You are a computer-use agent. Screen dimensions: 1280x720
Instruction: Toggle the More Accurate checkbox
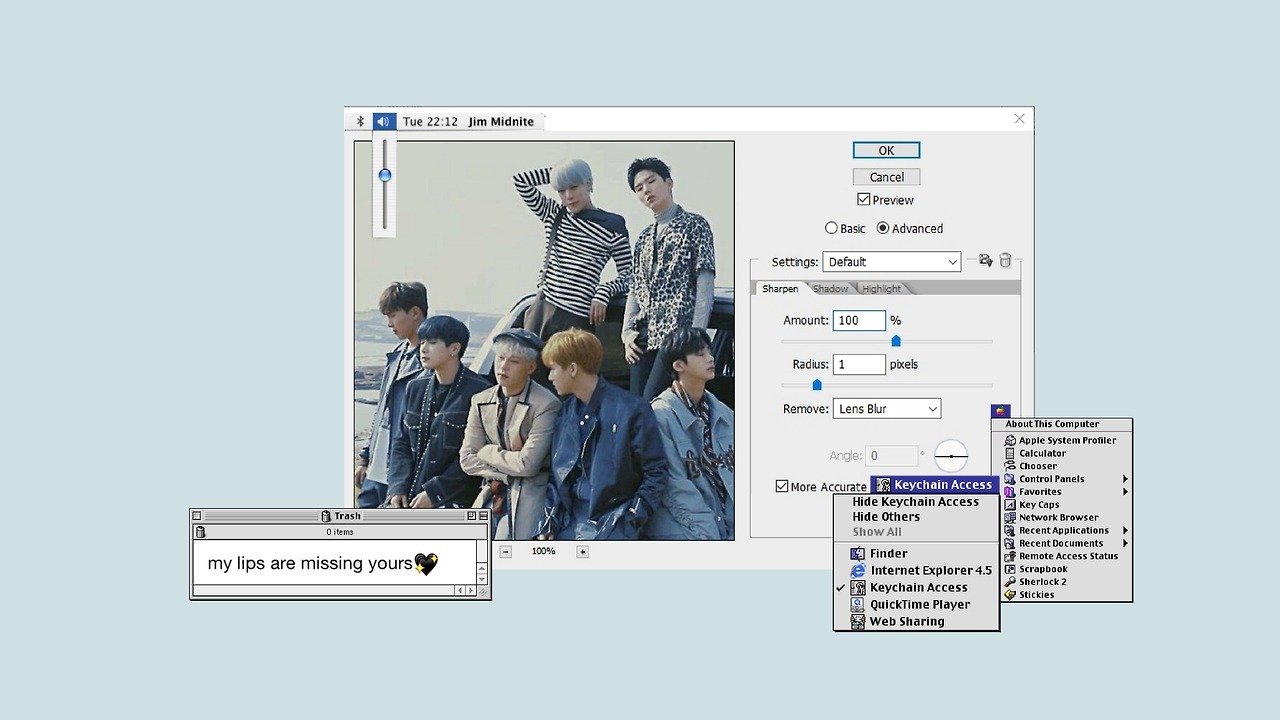[x=782, y=486]
